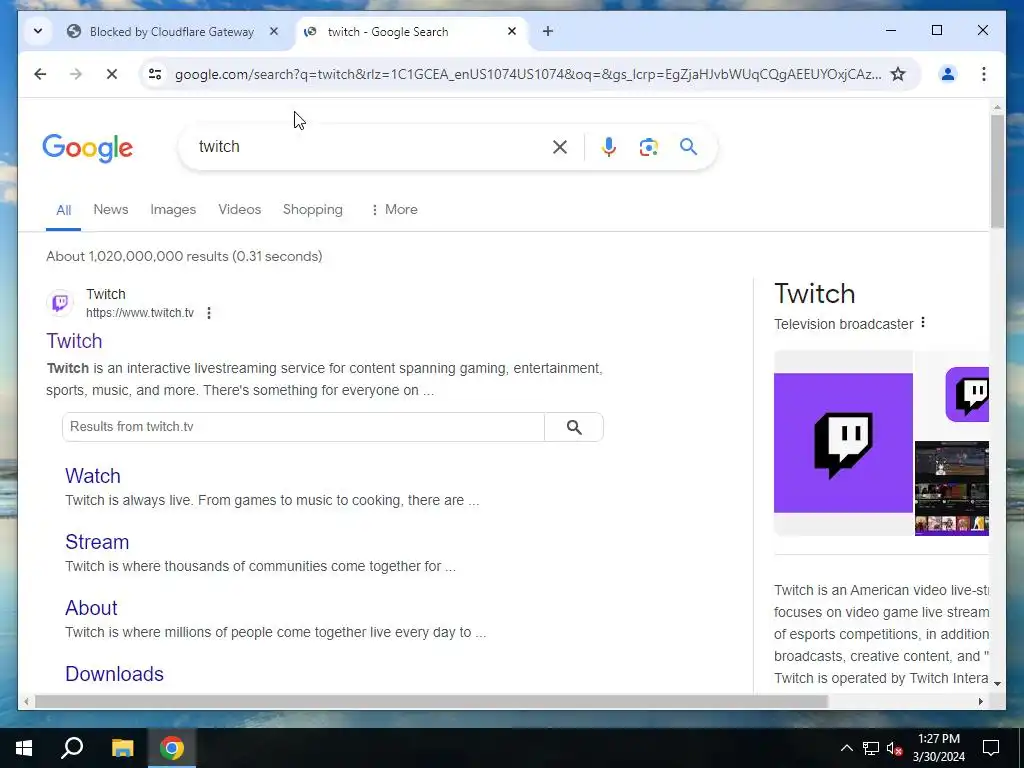The image size is (1024, 768).
Task: Open three-dot options beside twitch.tv URL
Action: point(209,313)
